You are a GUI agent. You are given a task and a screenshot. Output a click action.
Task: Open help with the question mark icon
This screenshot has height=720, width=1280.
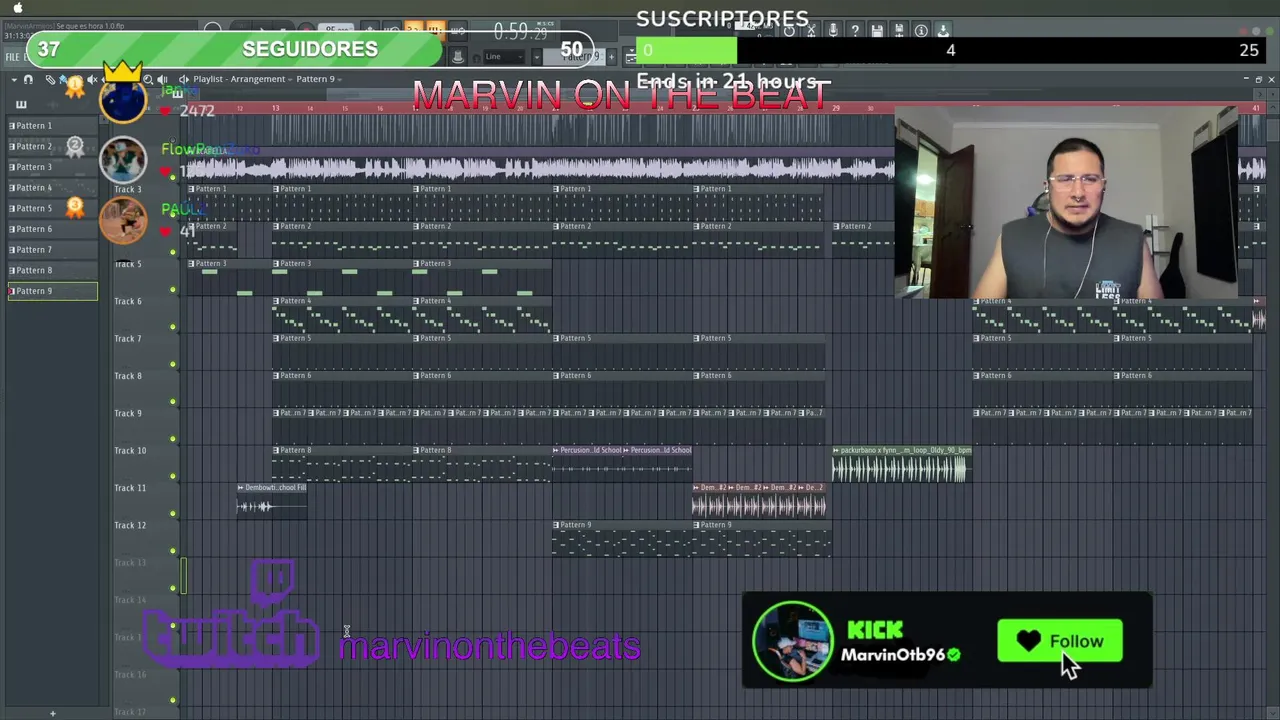pos(855,31)
